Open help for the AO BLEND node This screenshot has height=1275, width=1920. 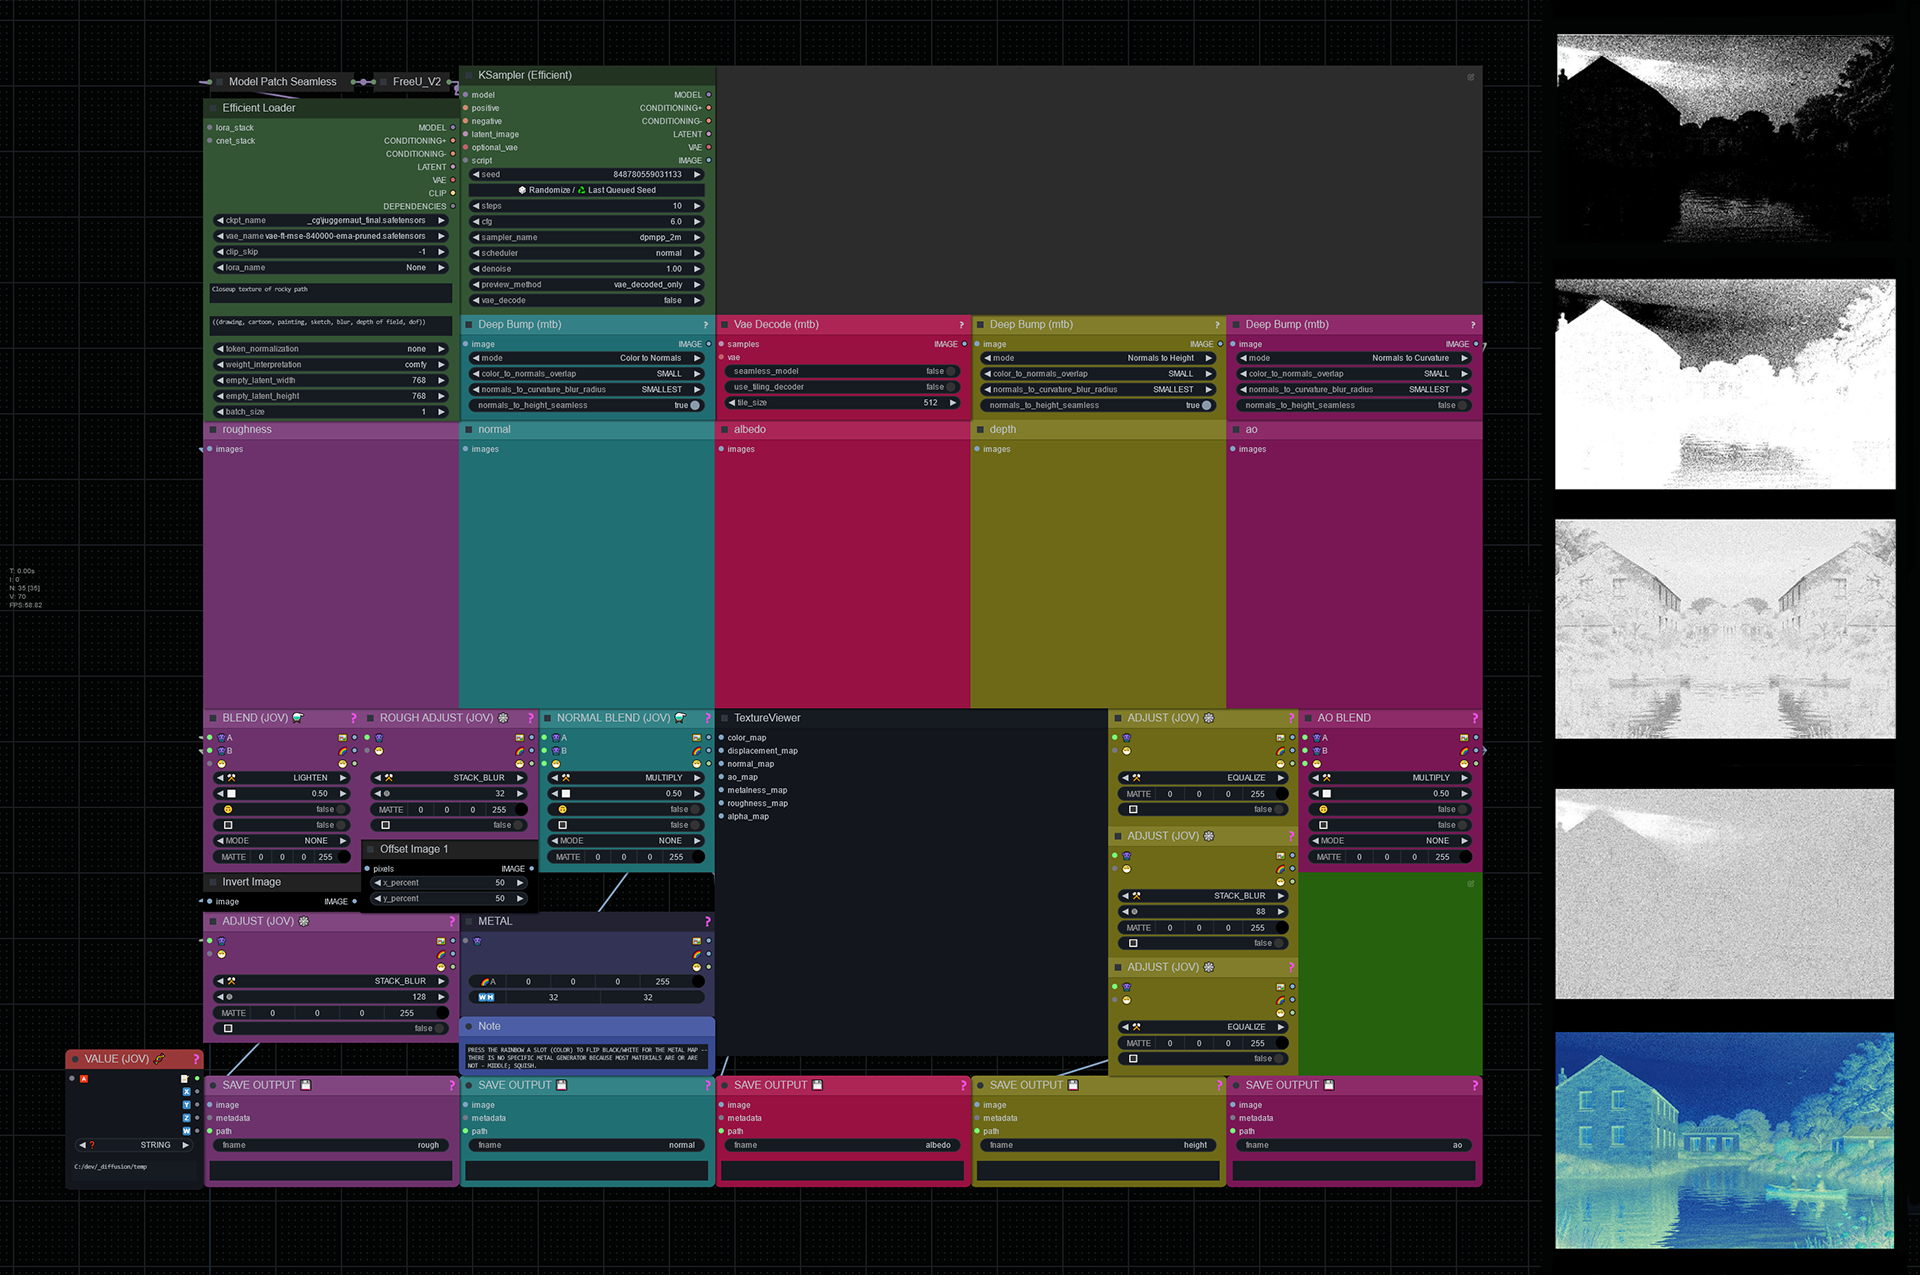click(x=1475, y=718)
